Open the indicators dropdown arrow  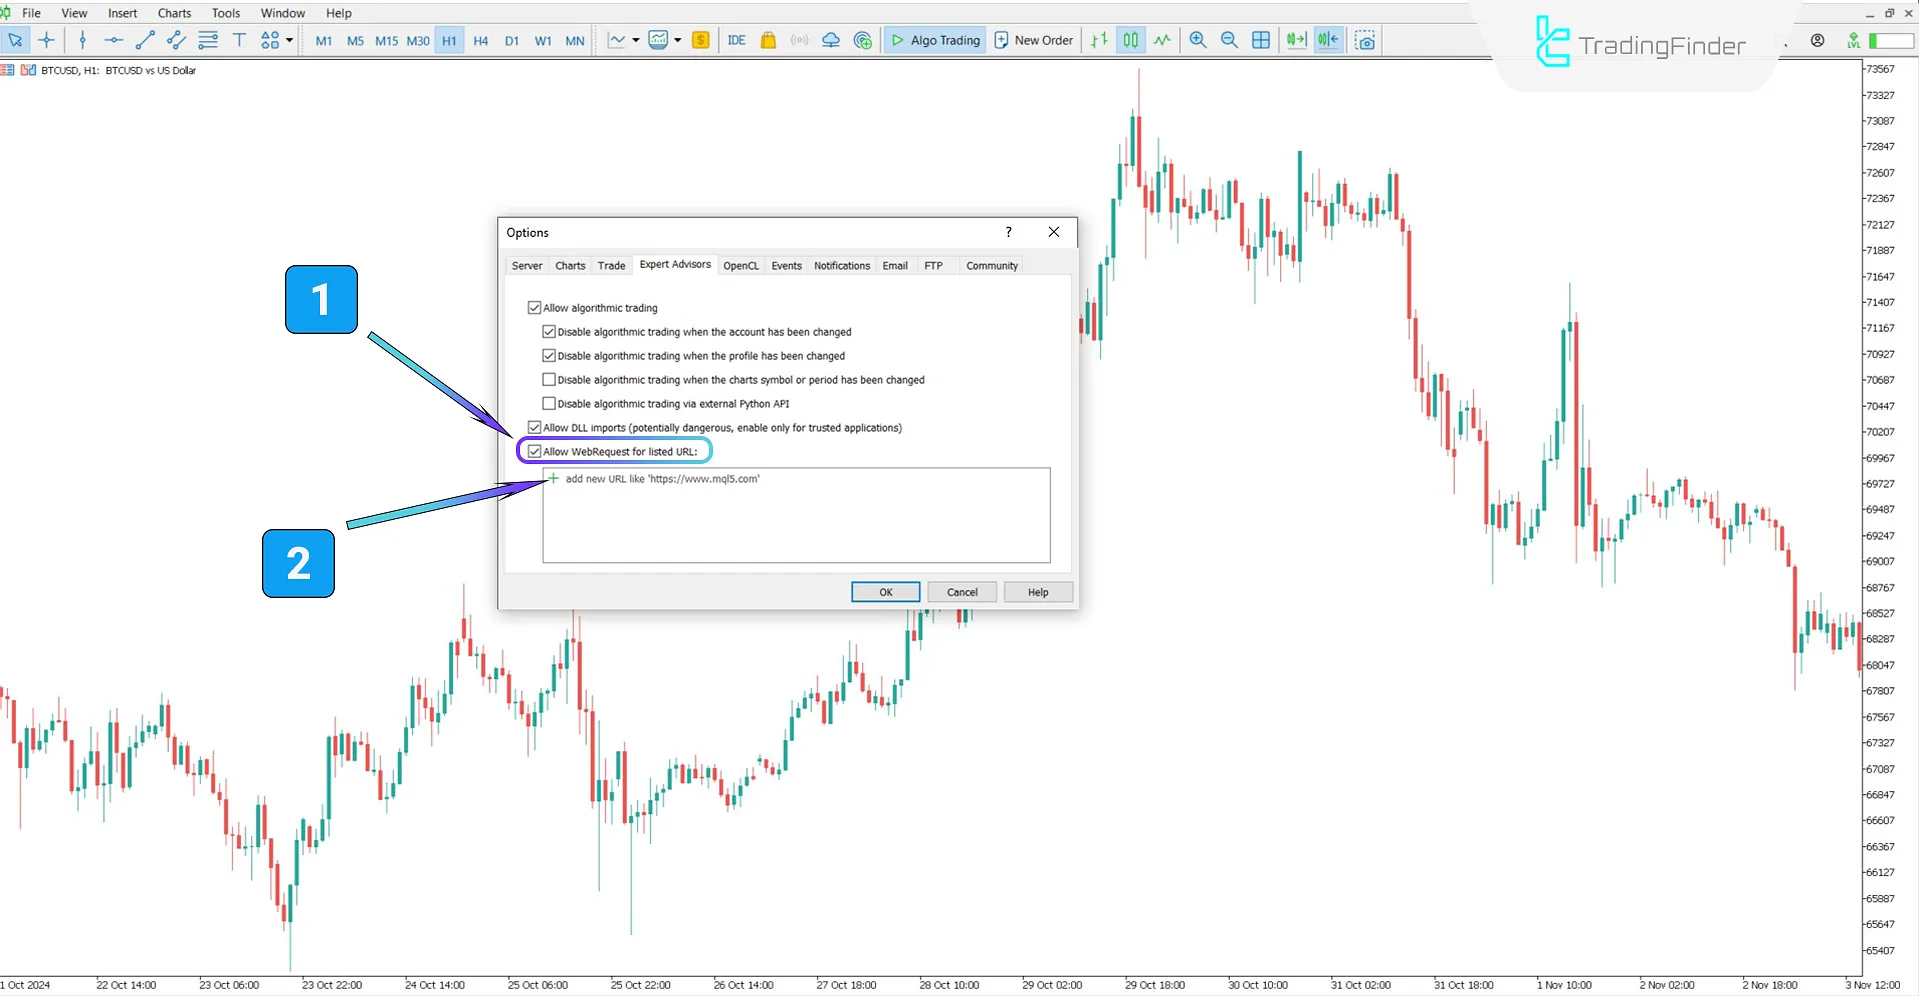(677, 40)
